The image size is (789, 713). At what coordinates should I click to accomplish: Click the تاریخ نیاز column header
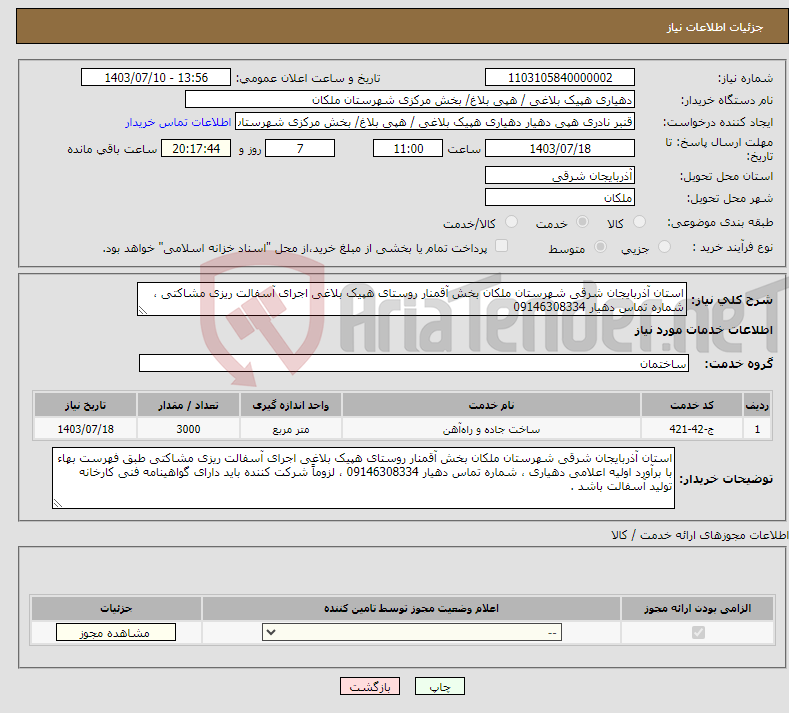[85, 405]
